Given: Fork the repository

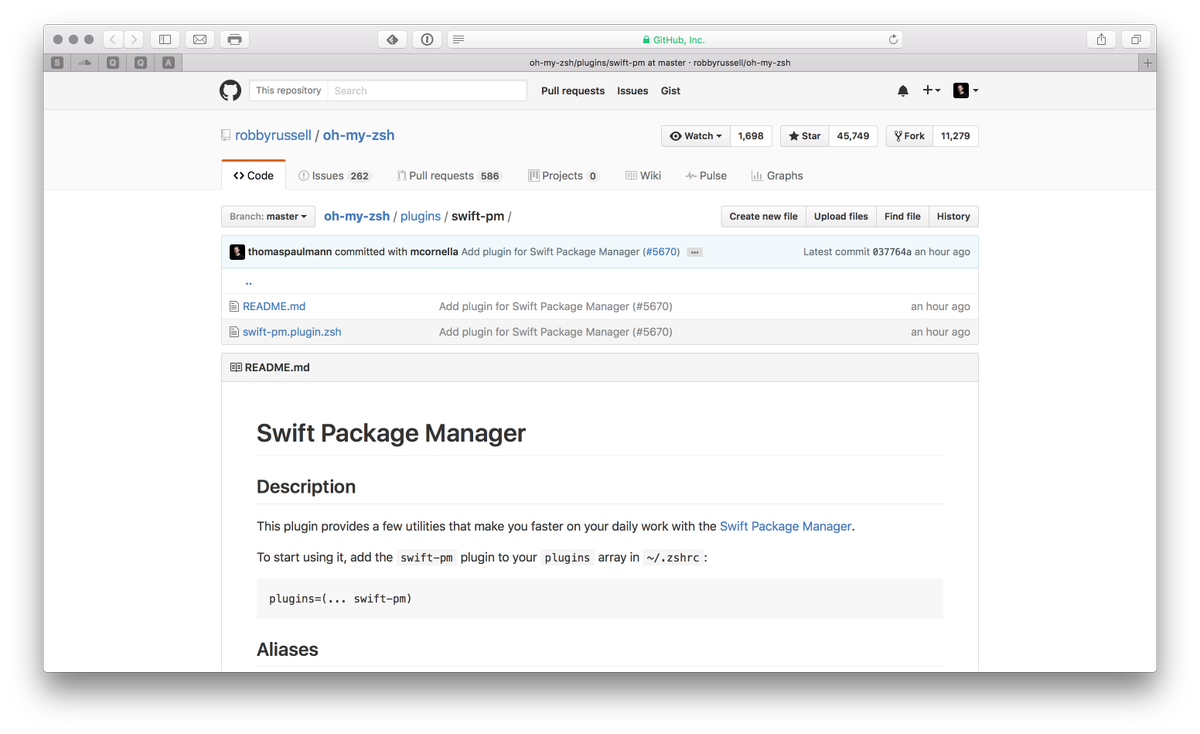Looking at the screenshot, I should (909, 136).
